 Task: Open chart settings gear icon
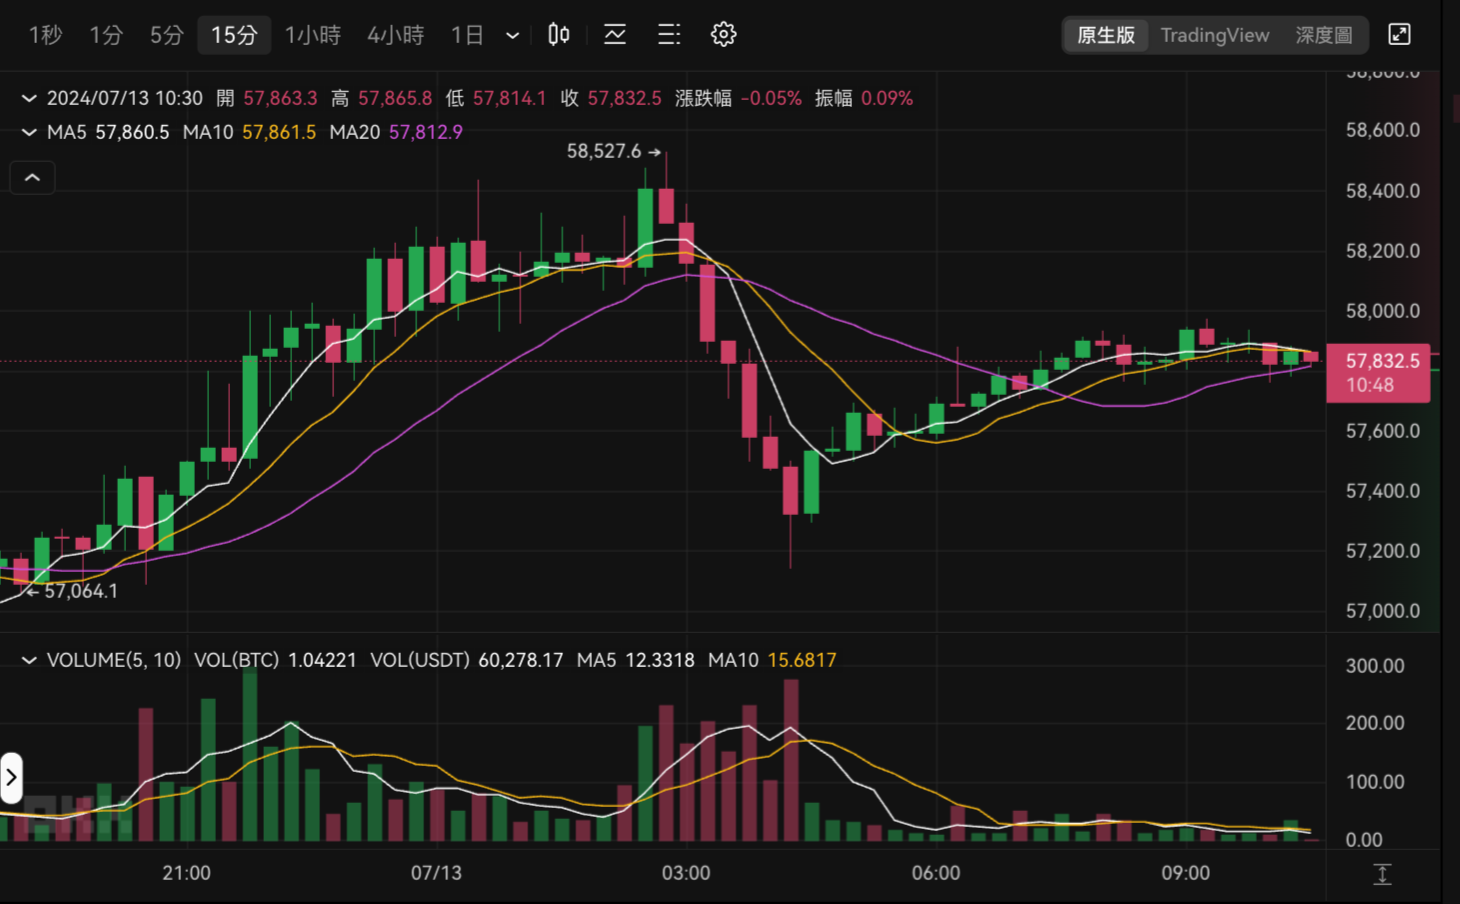(x=723, y=35)
